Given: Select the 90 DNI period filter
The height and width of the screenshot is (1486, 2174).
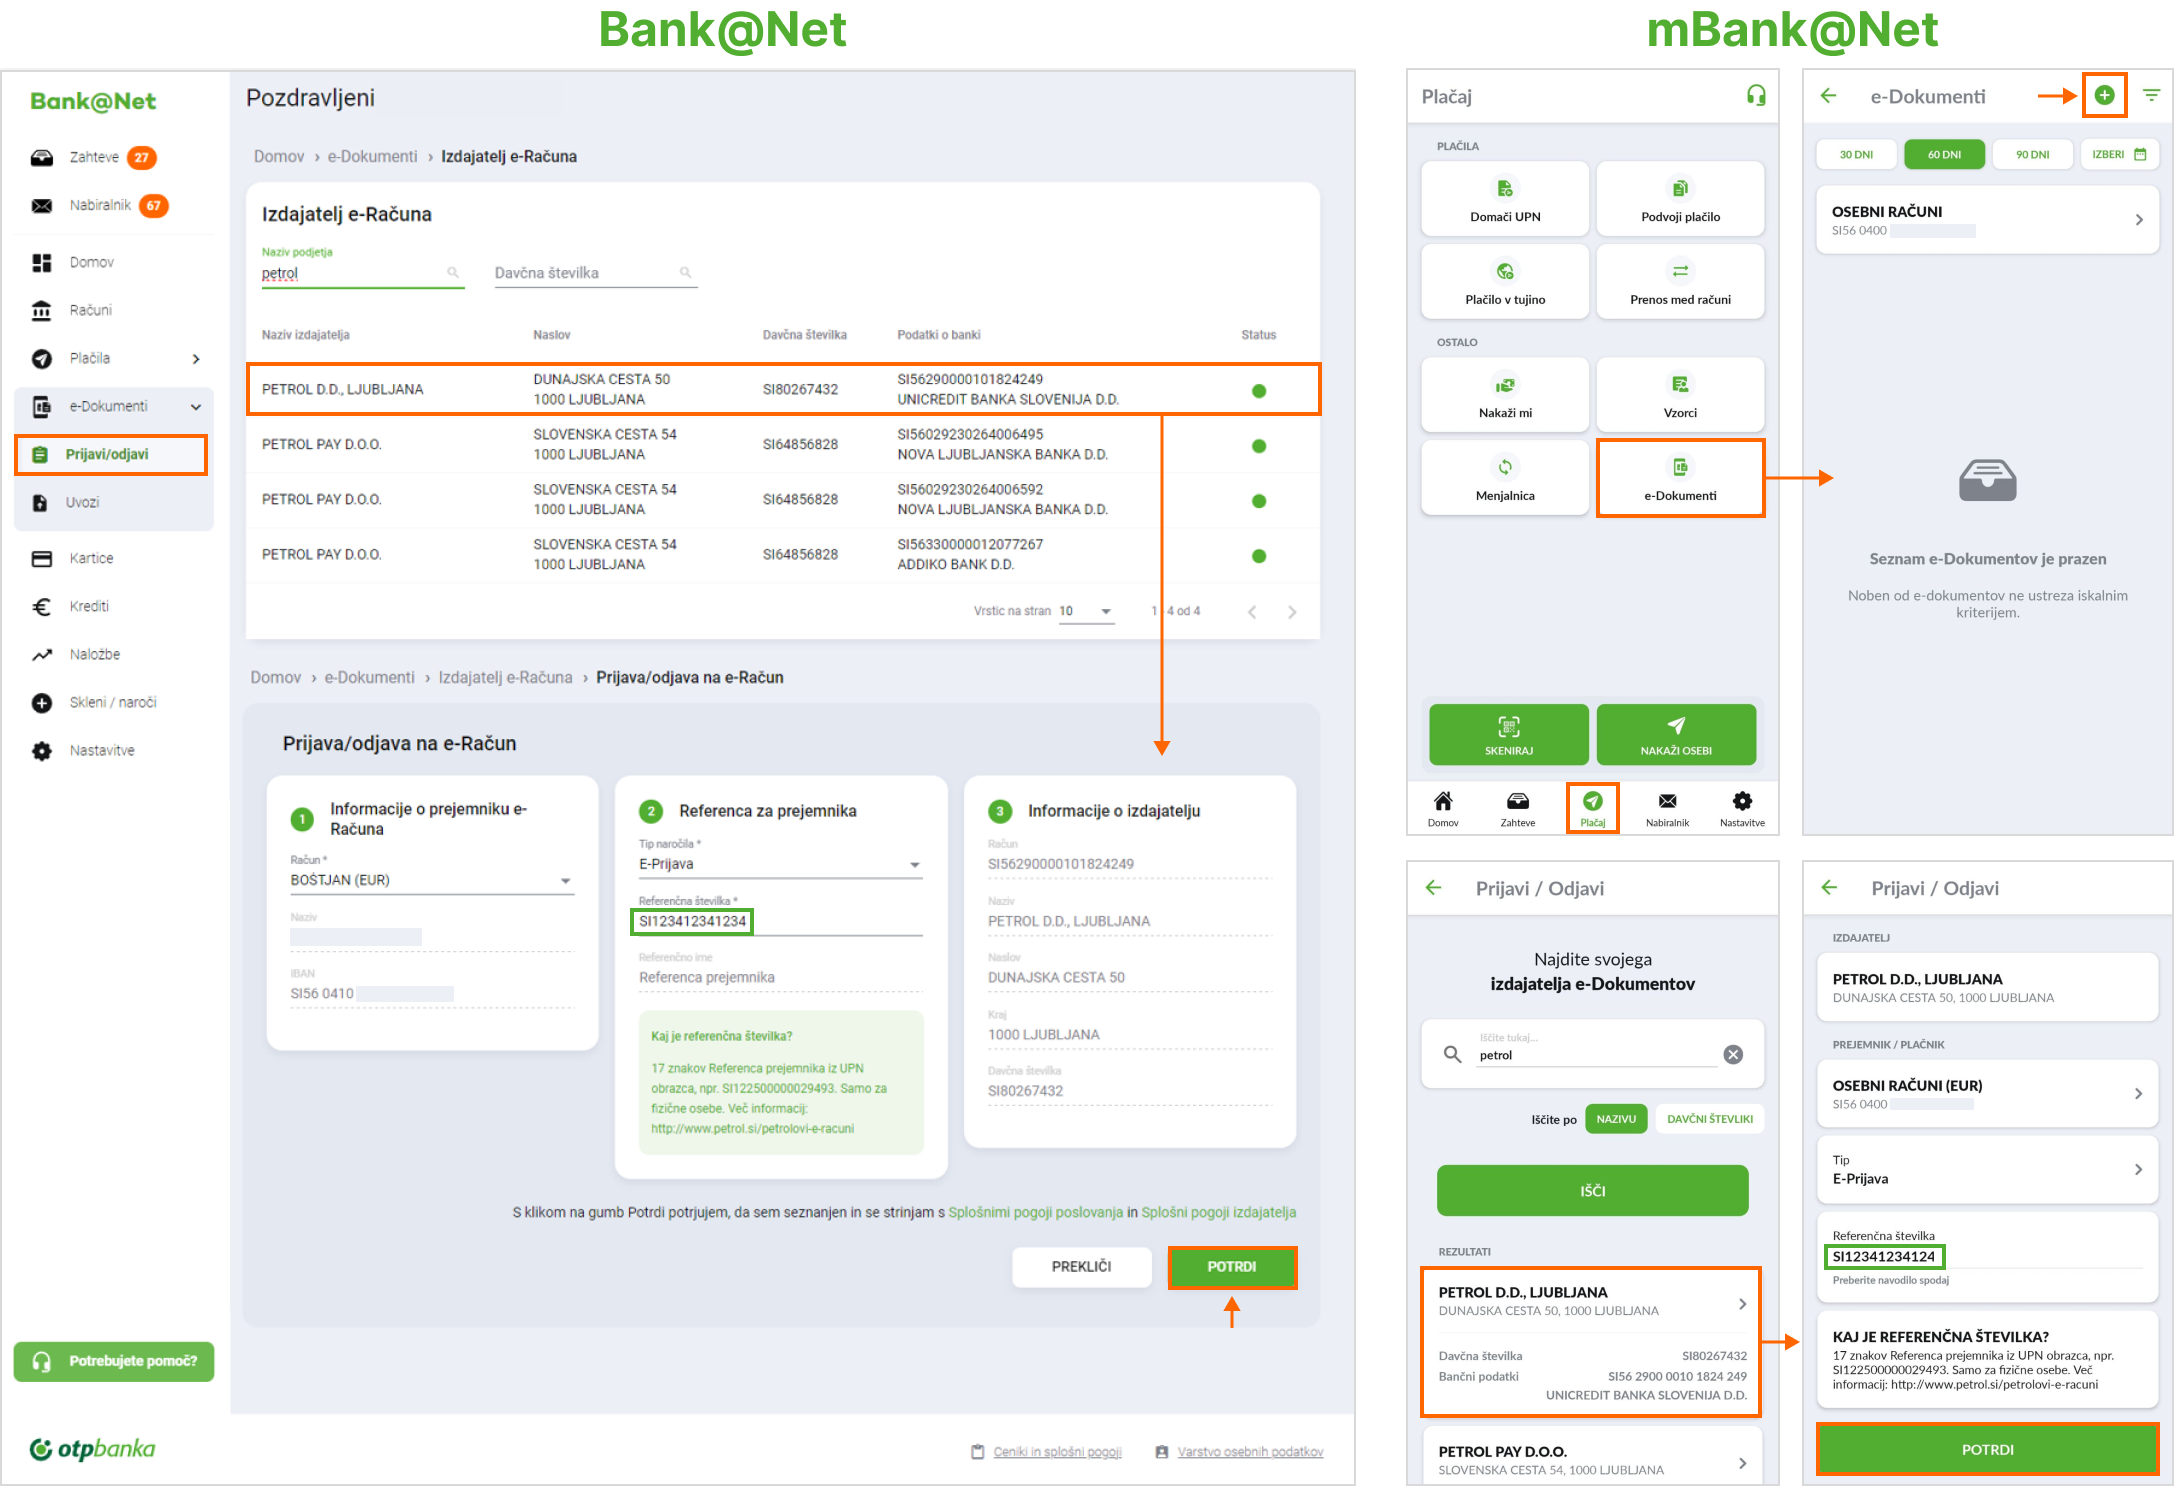Looking at the screenshot, I should click(2032, 154).
